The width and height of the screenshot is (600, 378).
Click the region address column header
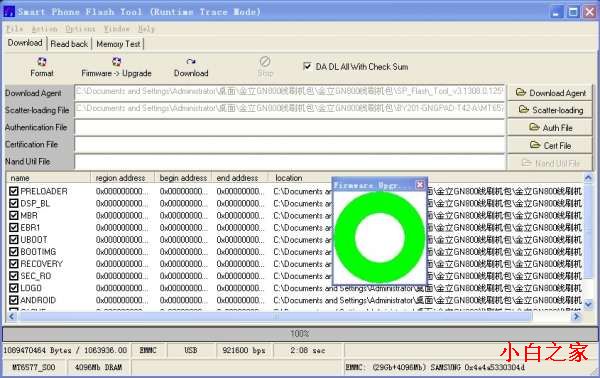click(x=122, y=178)
